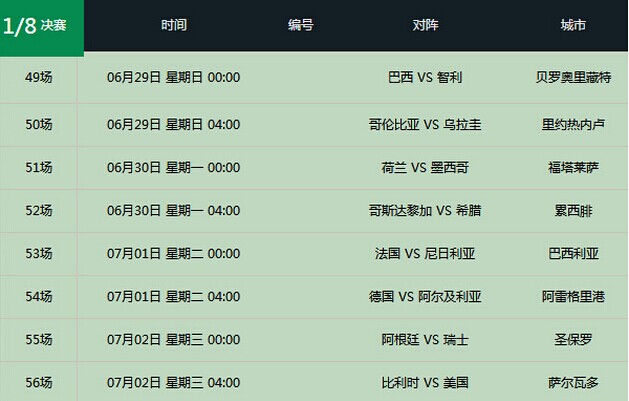Screen dimensions: 629x401
Task: Click the city 圣保罗
Action: click(x=573, y=339)
